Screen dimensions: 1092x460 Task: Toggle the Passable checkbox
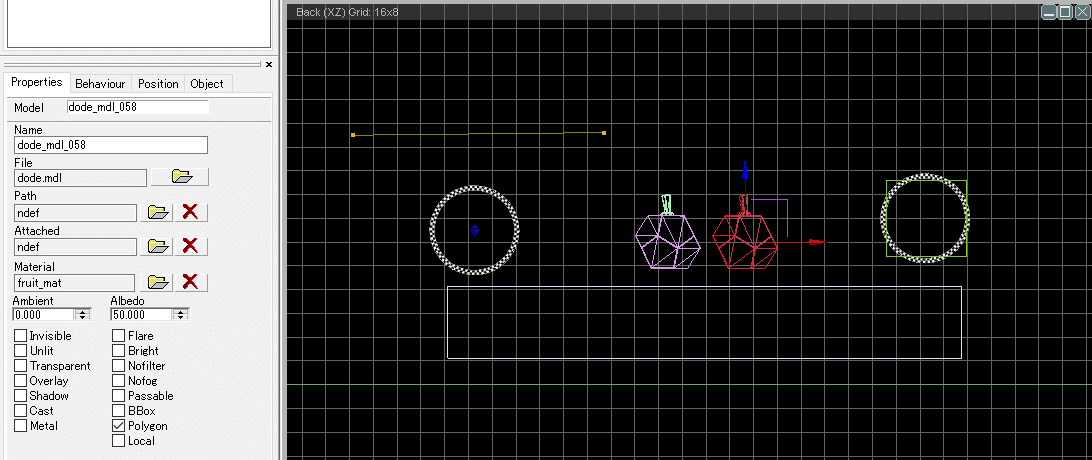point(118,396)
